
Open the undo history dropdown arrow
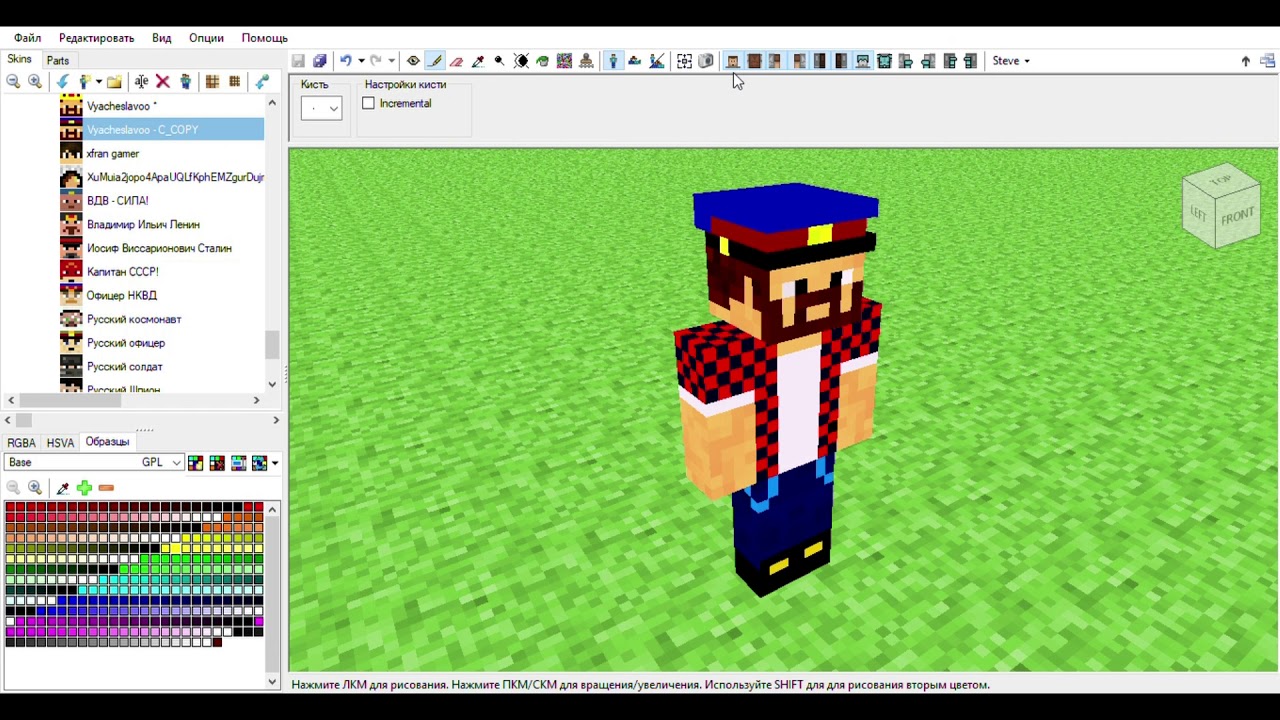361,61
